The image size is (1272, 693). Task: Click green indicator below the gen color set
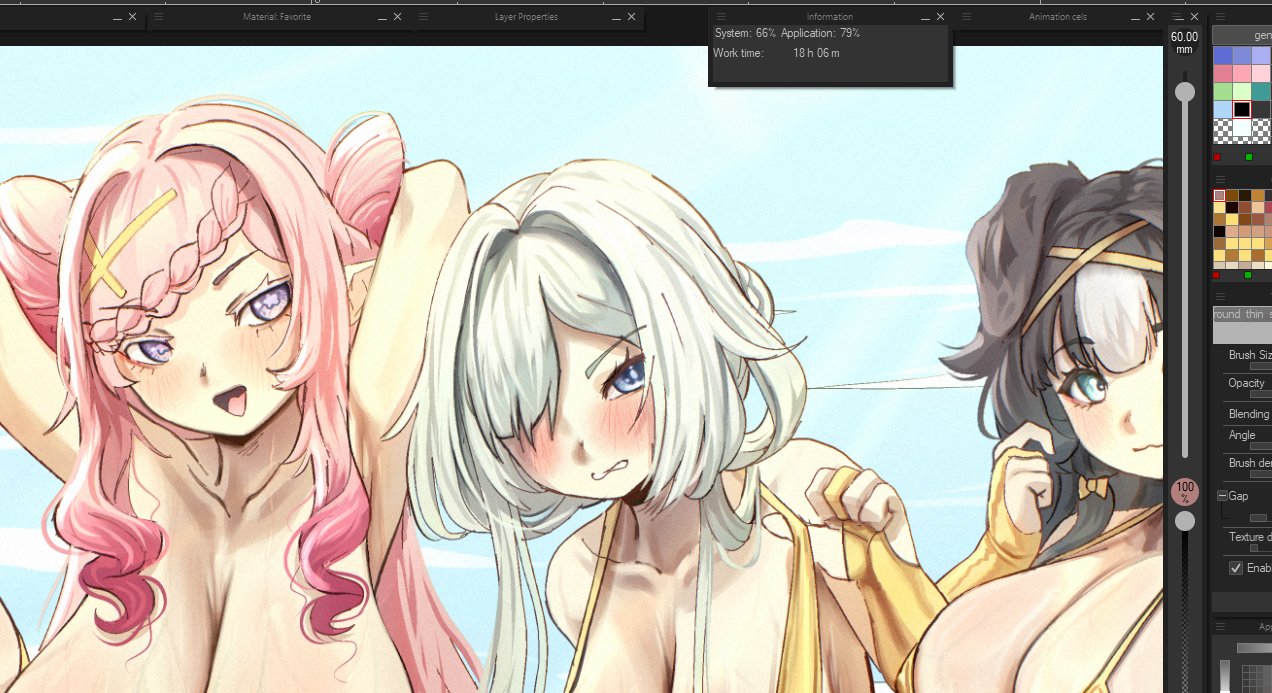(1249, 157)
